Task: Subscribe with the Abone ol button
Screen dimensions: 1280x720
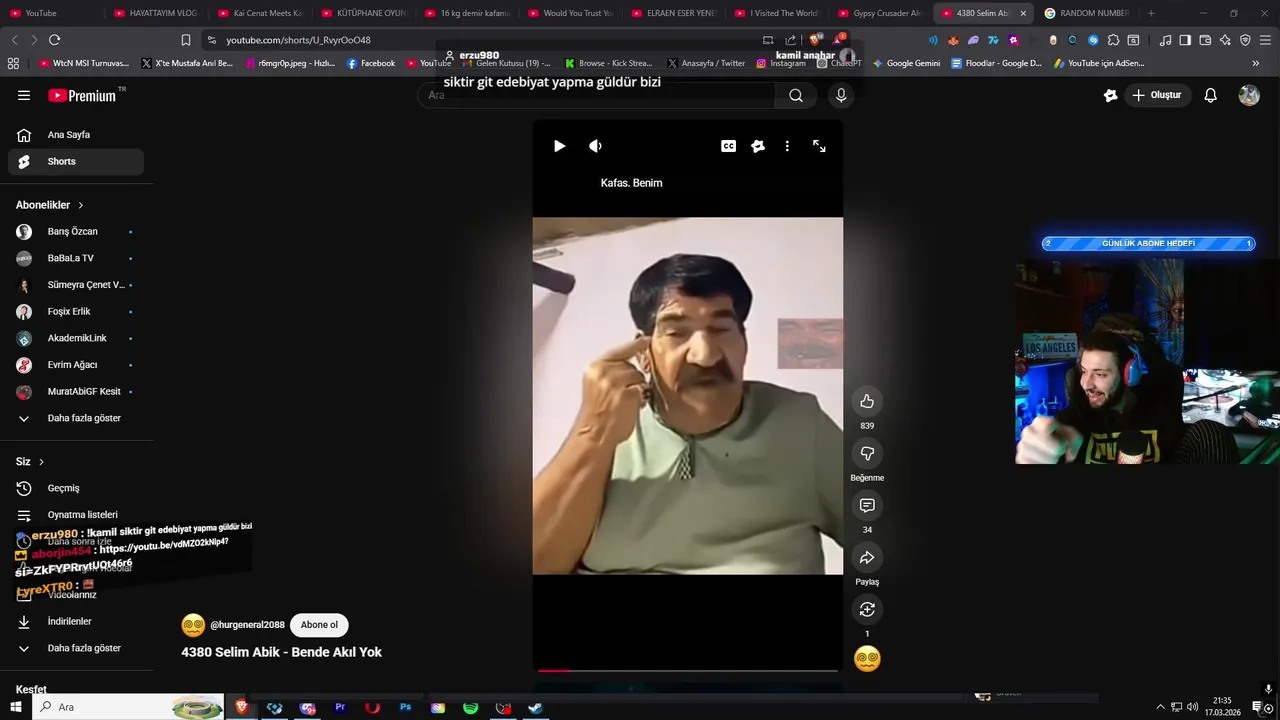Action: point(319,625)
